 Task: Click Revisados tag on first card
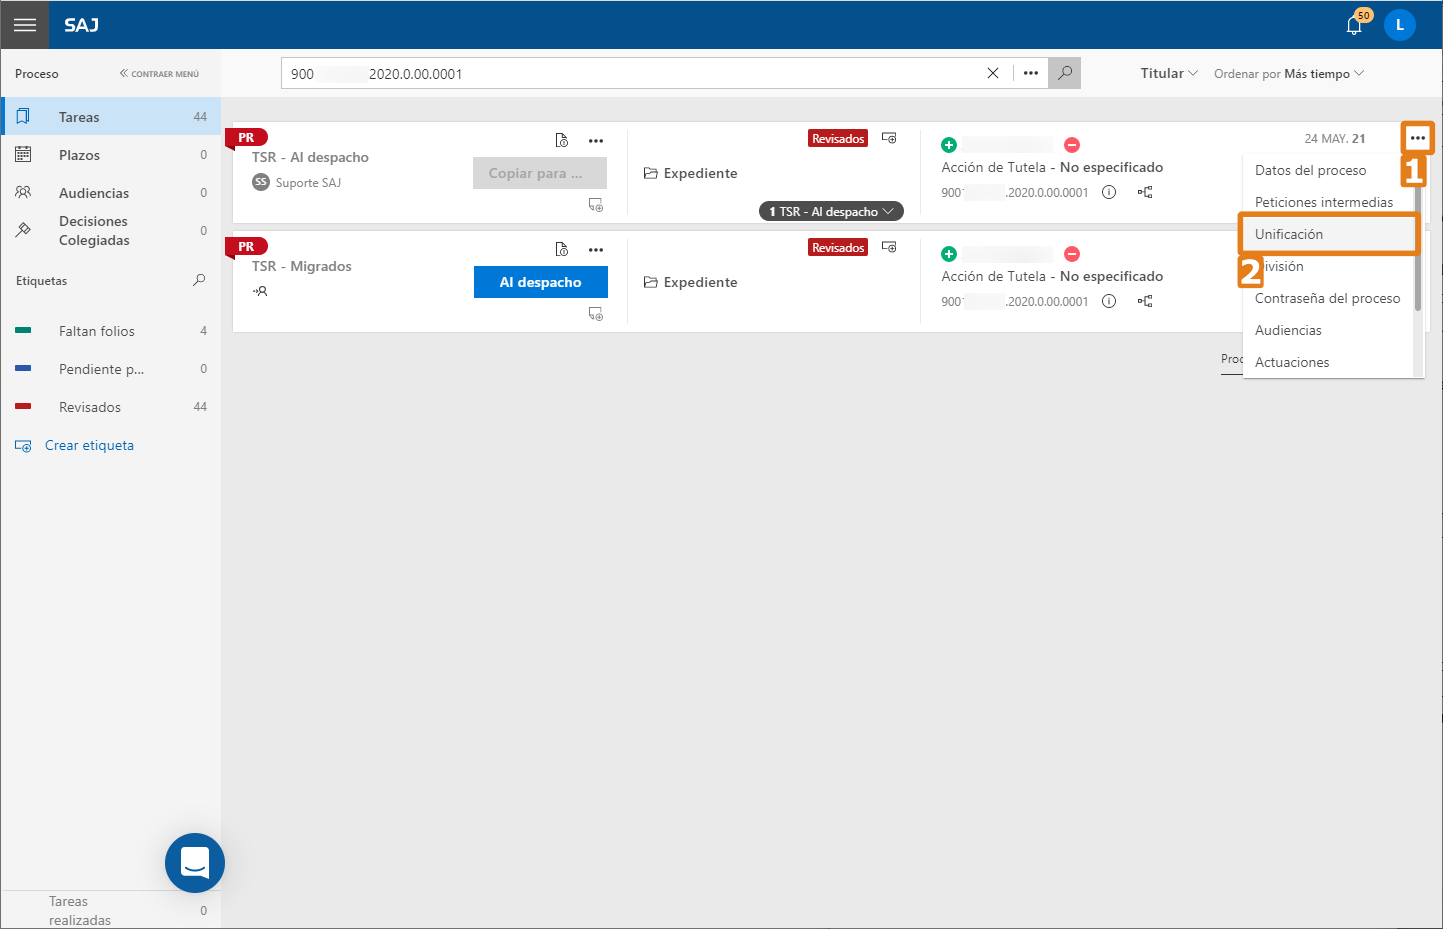pos(838,139)
